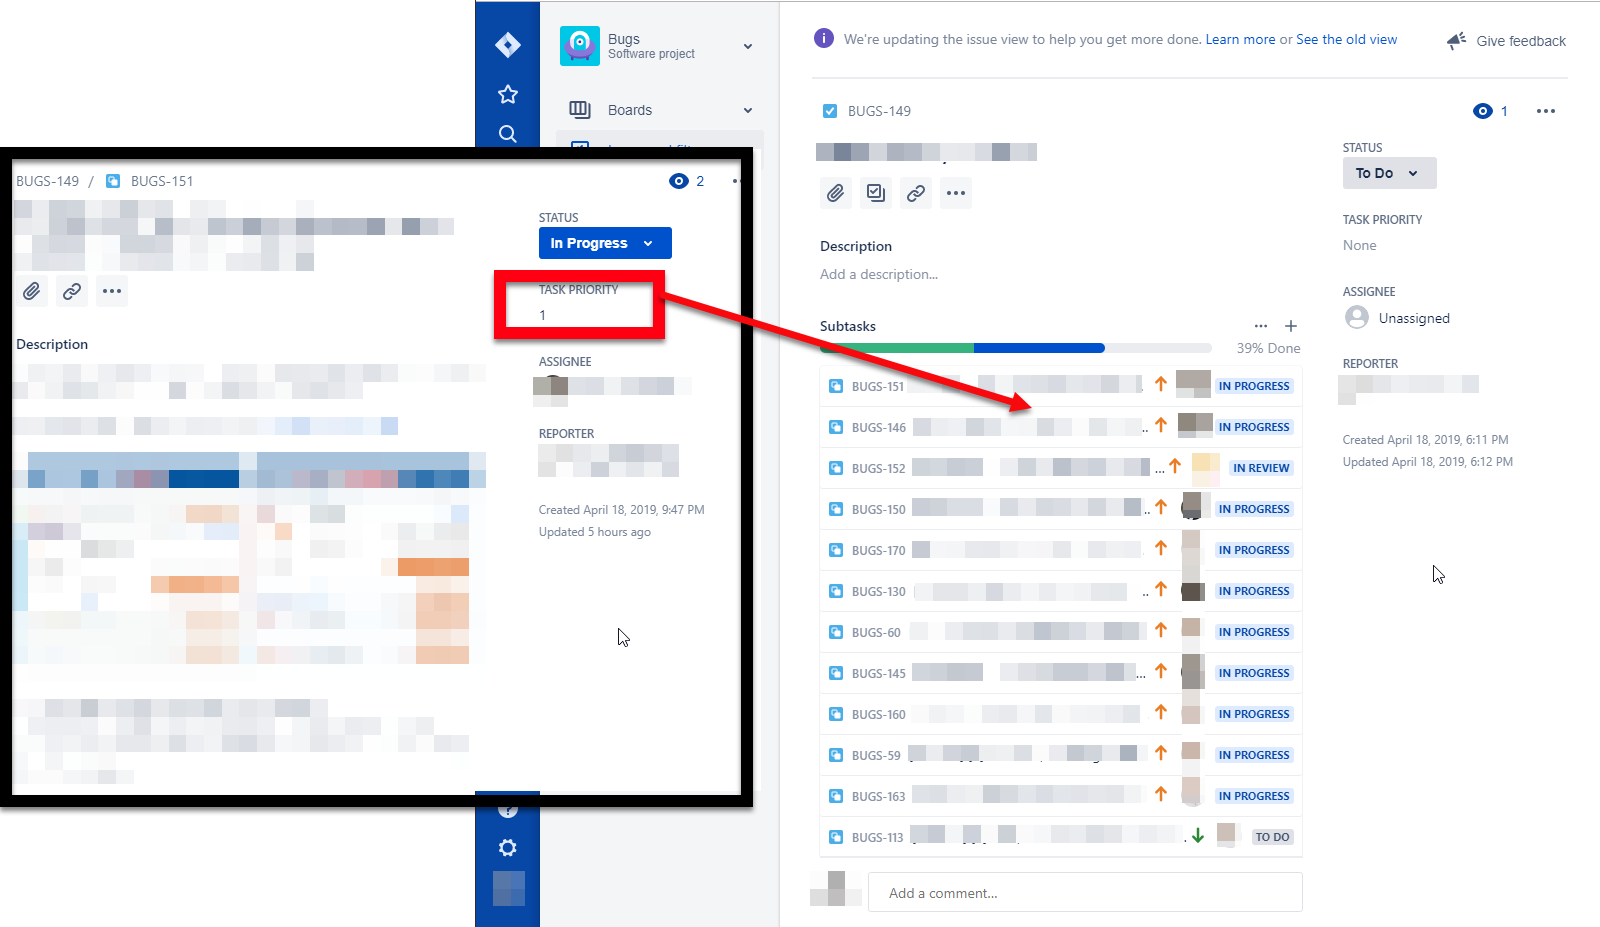Click BUGS-151 breadcrumb link in popup
Viewport: 1600px width, 927px height.
pos(161,181)
